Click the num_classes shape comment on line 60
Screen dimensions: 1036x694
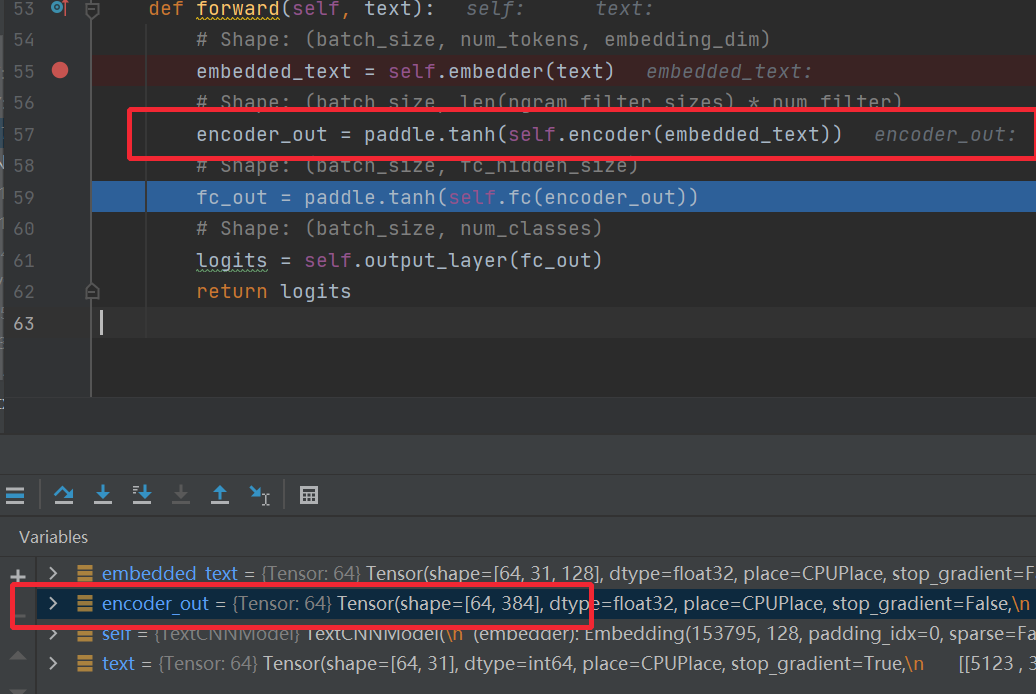point(399,229)
